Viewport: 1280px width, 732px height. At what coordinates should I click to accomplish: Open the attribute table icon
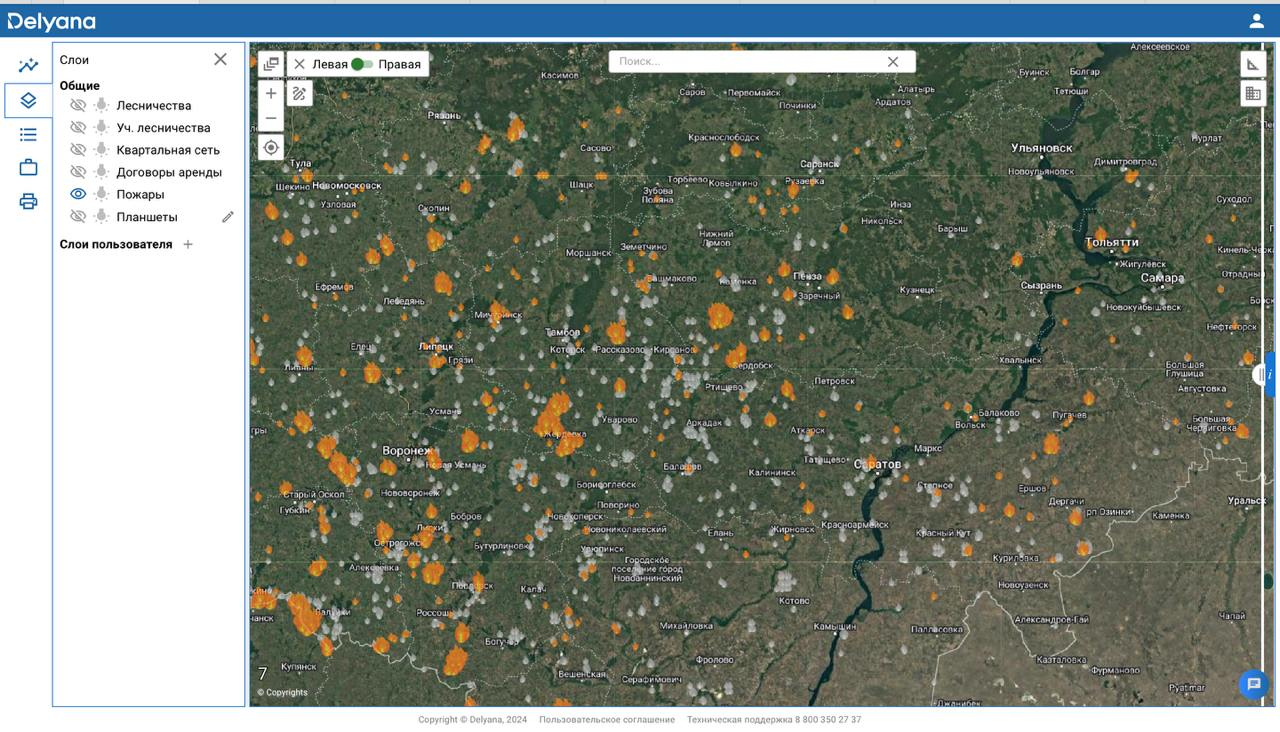point(1252,94)
